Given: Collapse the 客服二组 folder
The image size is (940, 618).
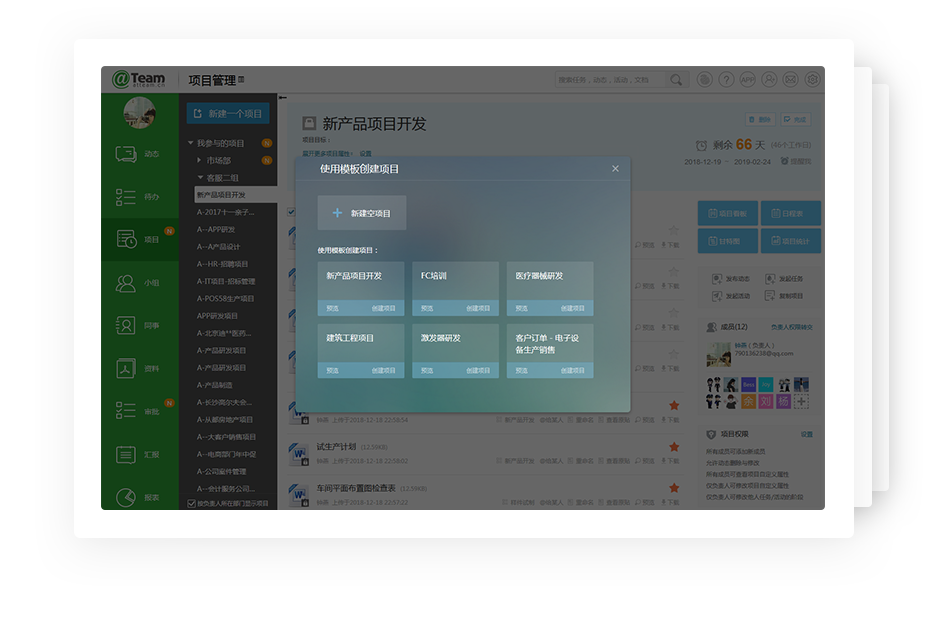Looking at the screenshot, I should pyautogui.click(x=200, y=177).
